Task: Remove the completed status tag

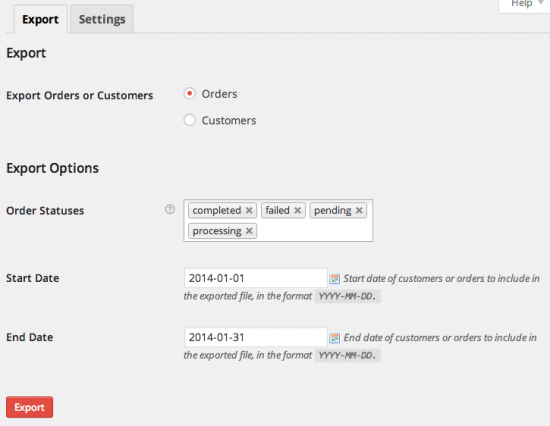Action: [249, 210]
